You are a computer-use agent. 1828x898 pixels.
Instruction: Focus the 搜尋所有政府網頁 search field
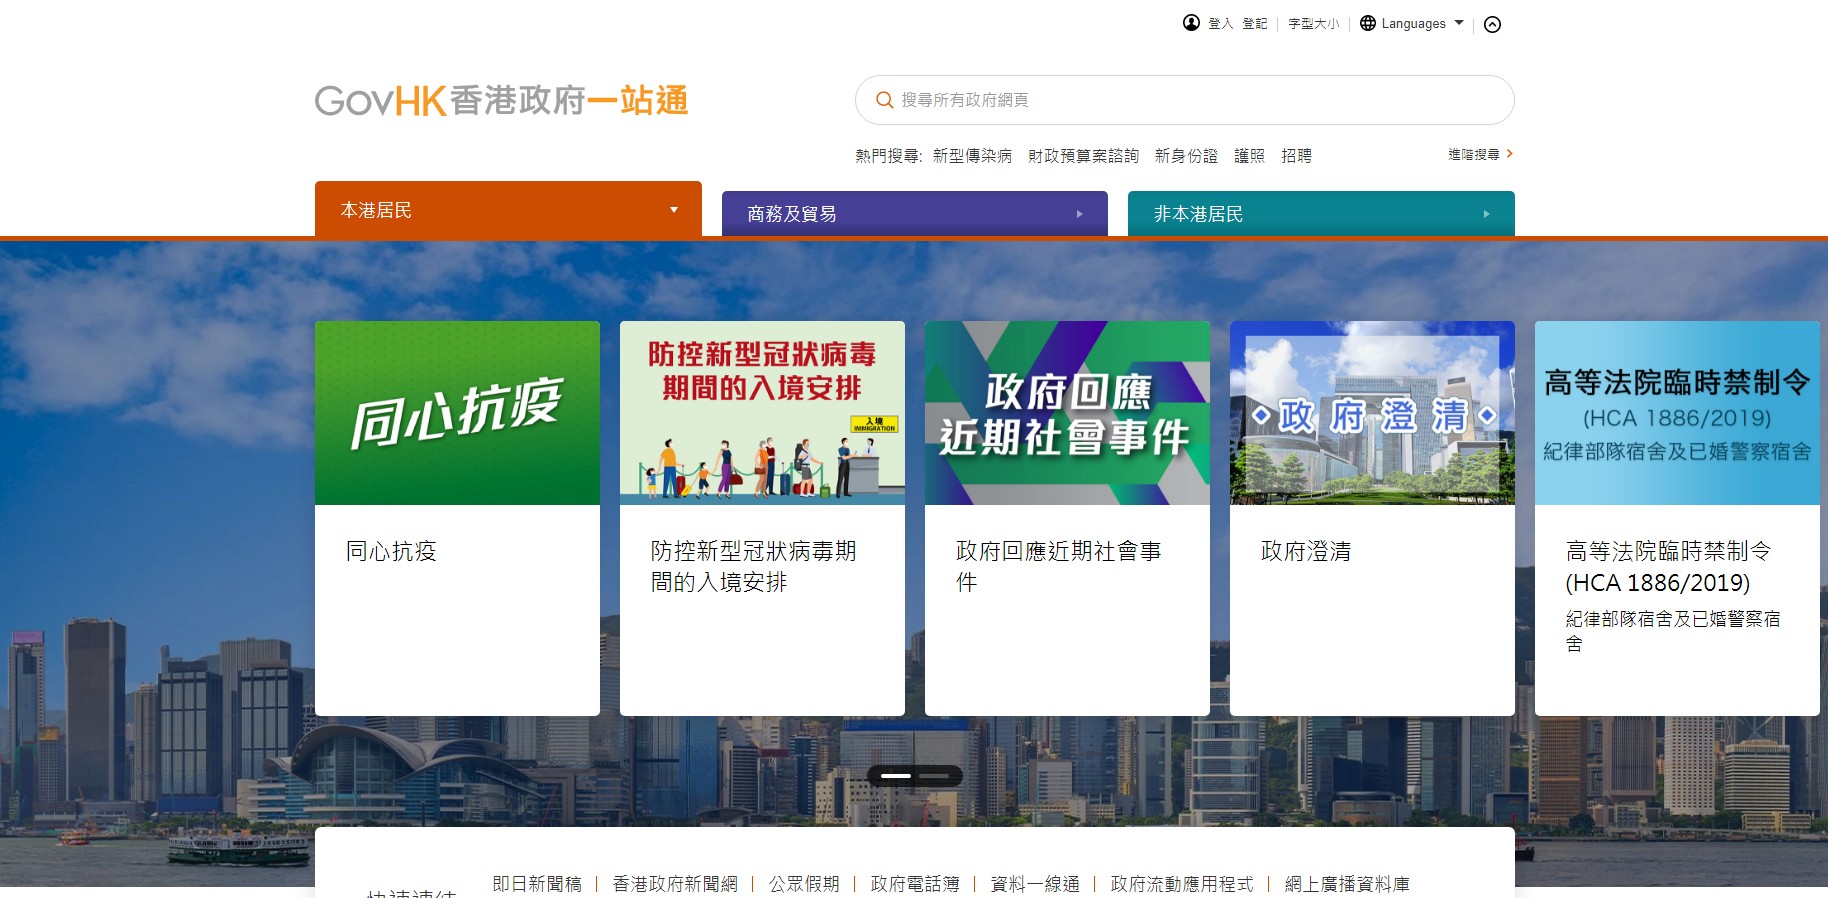coord(1184,100)
